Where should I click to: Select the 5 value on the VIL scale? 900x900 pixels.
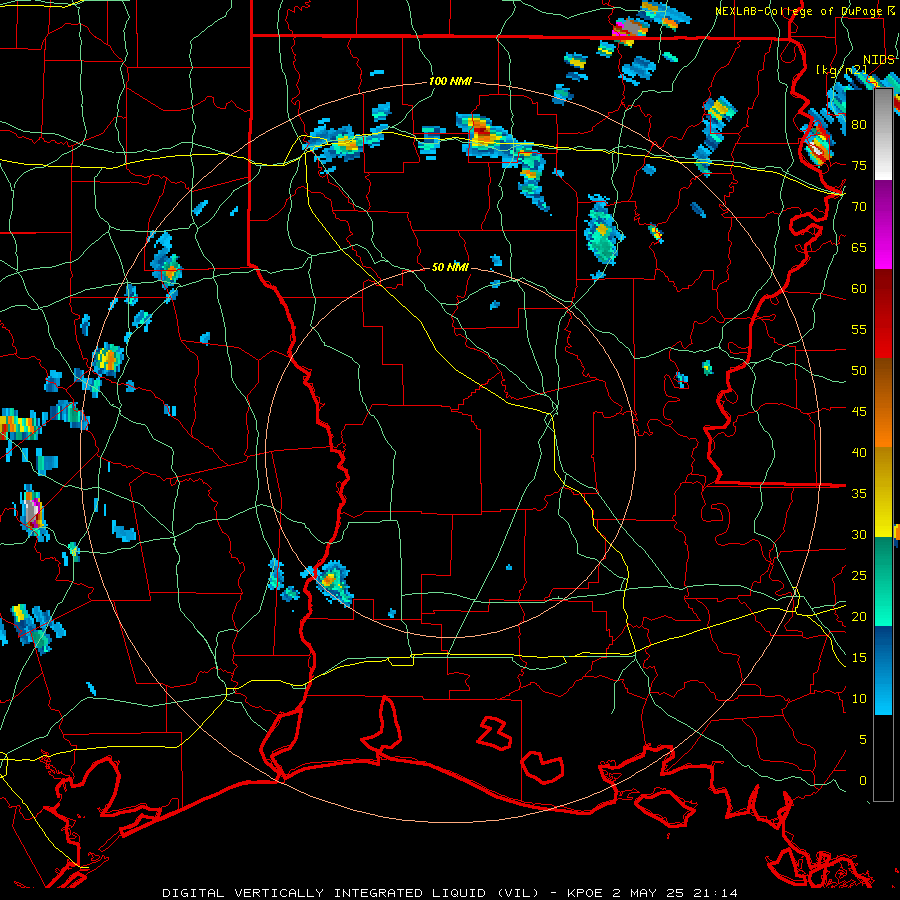[x=863, y=740]
